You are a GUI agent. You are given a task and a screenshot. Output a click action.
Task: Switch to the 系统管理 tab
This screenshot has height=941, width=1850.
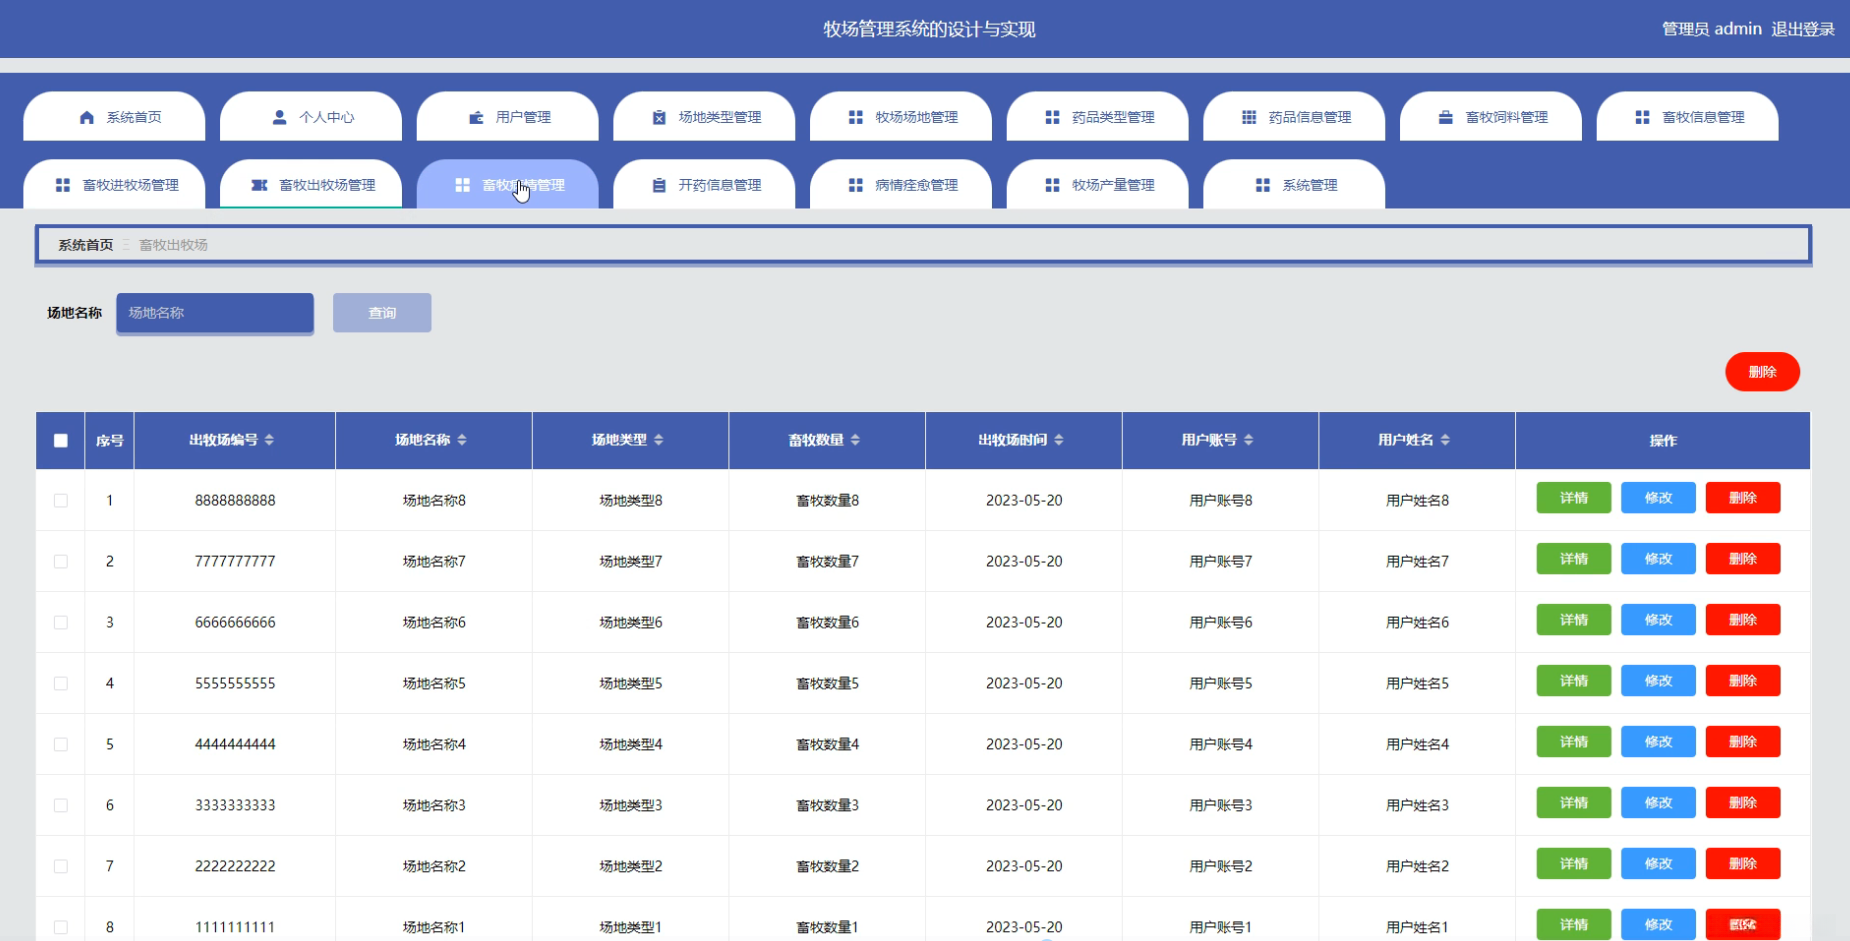[1294, 186]
